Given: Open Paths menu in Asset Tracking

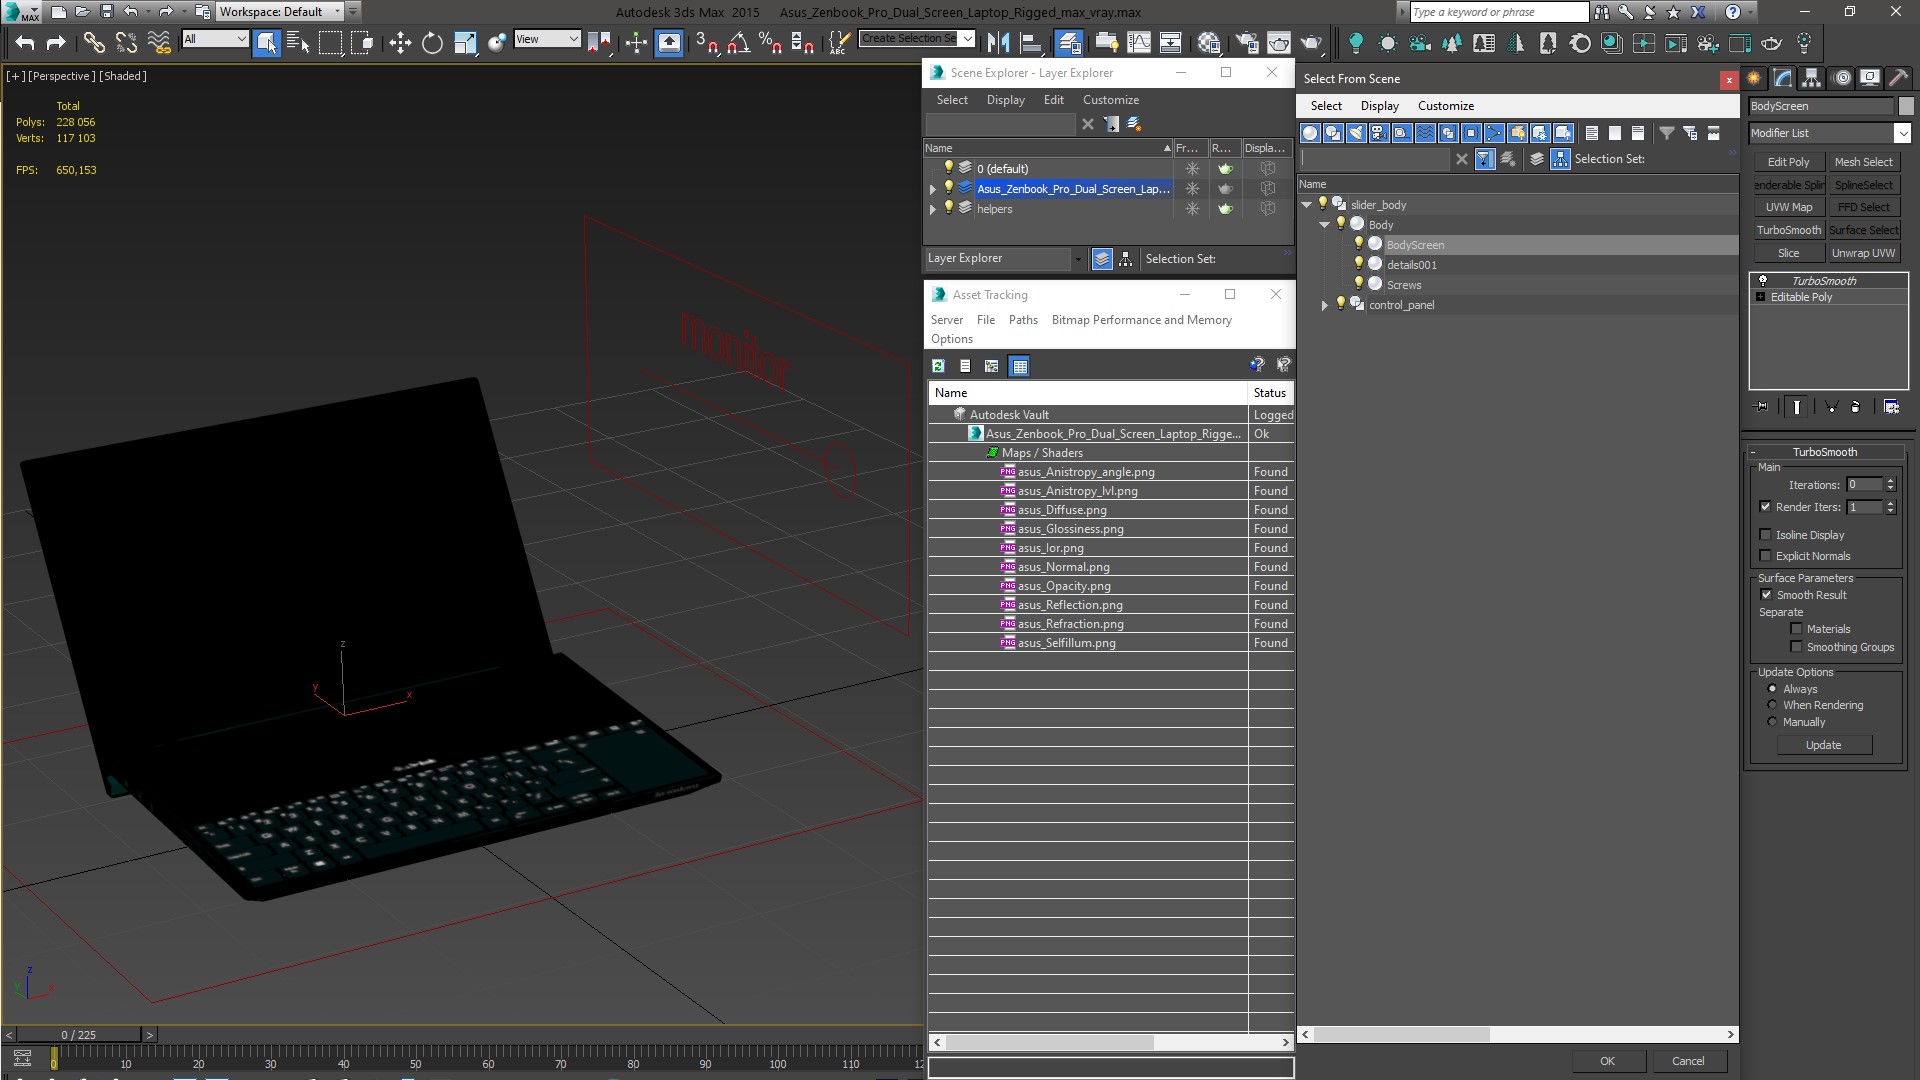Looking at the screenshot, I should [1023, 320].
